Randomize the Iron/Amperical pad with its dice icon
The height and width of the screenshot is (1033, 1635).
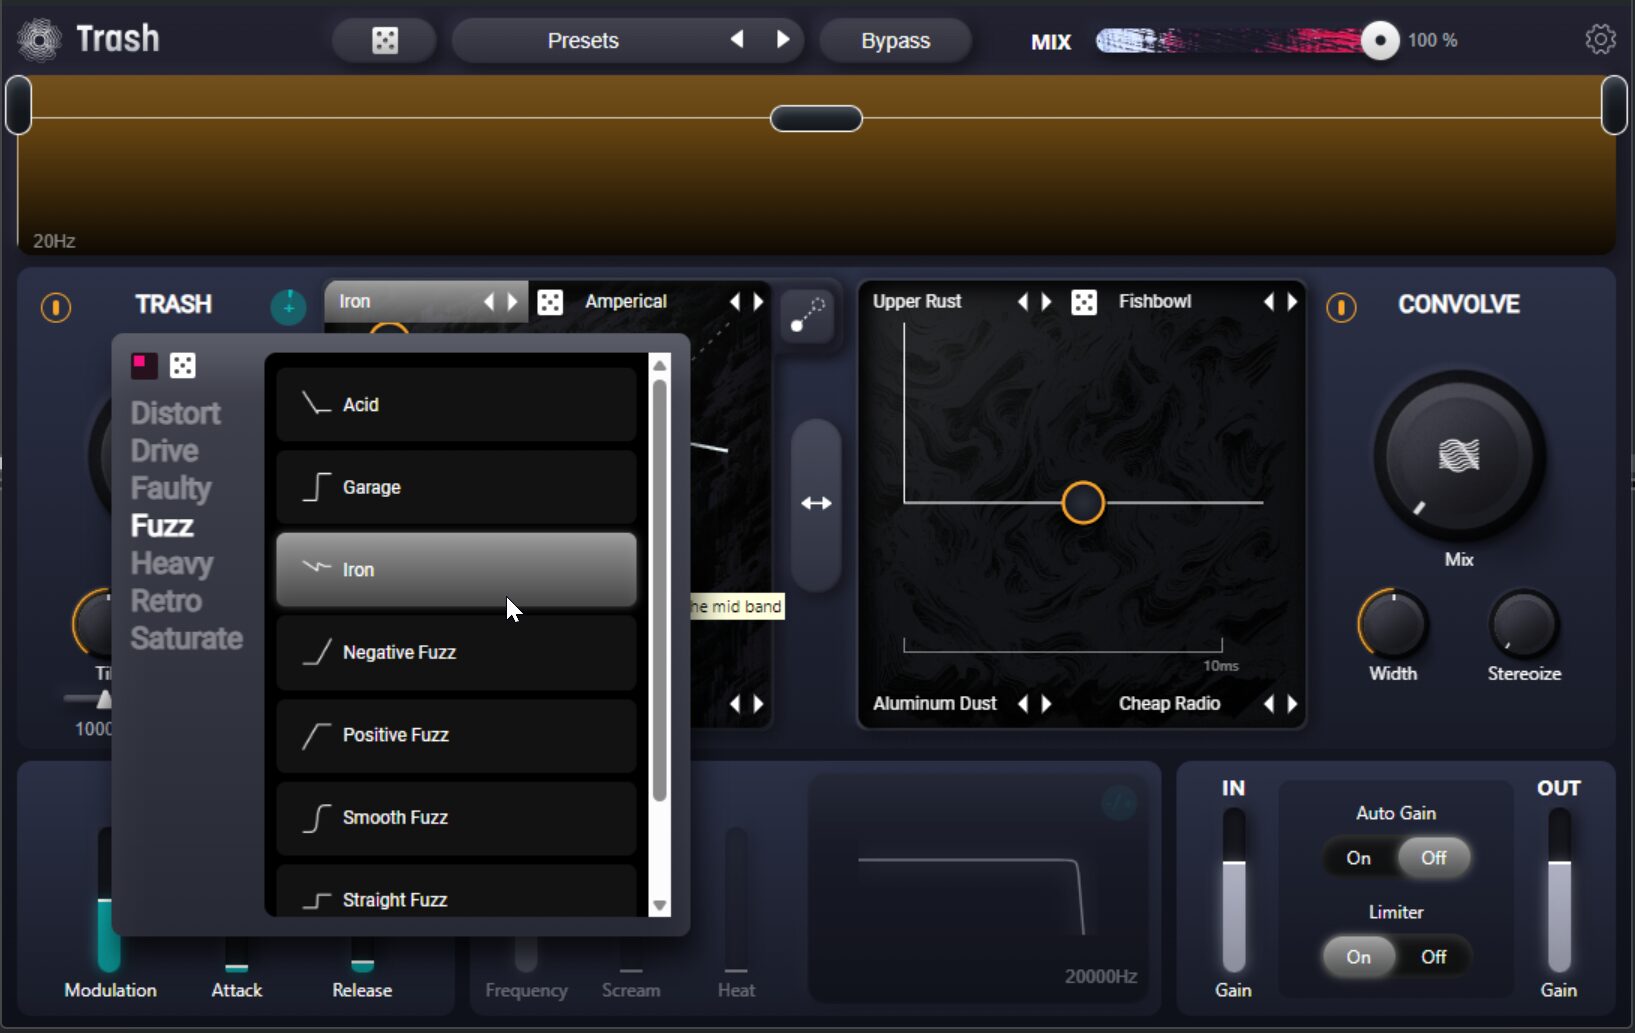coord(550,302)
